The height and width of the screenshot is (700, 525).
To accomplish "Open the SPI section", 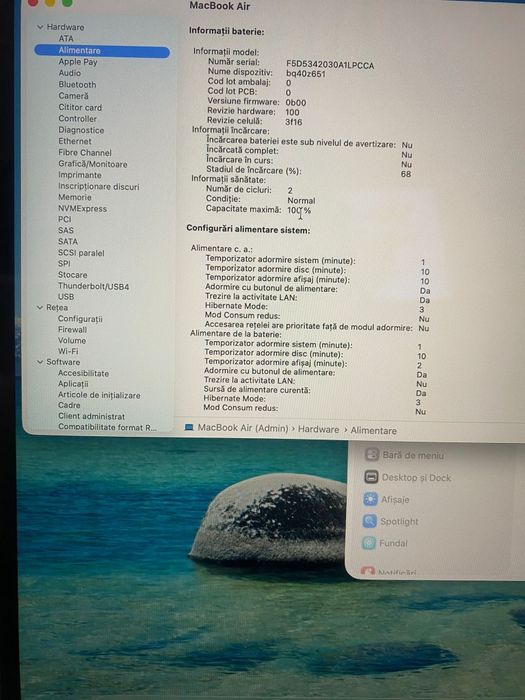I will [x=64, y=264].
